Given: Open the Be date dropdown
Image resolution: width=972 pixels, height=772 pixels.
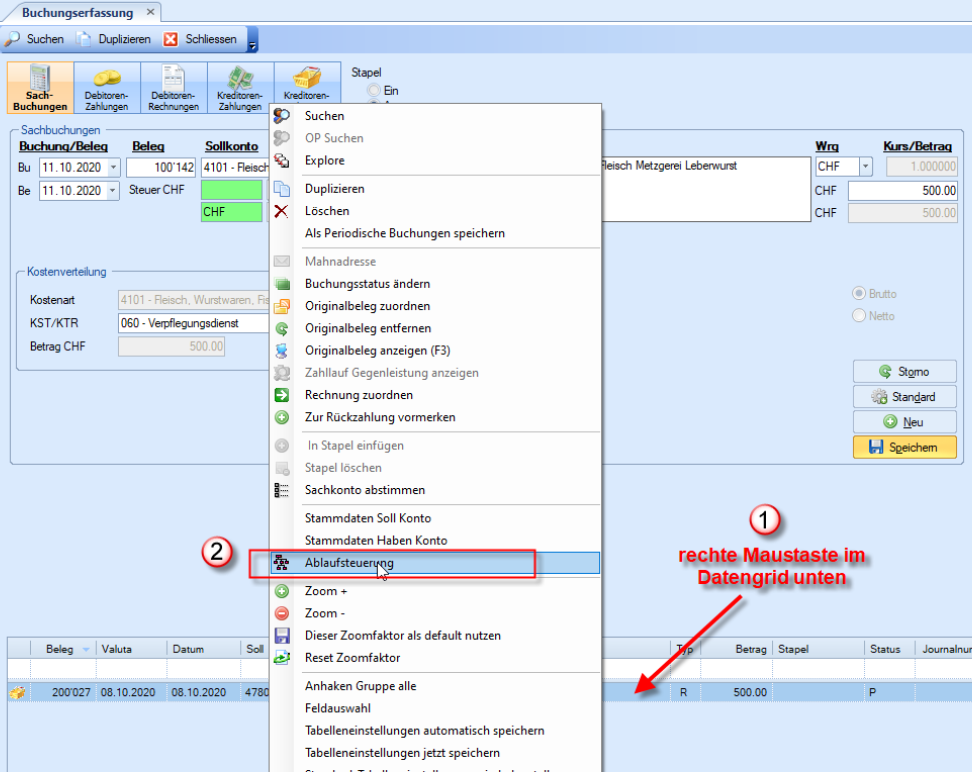Looking at the screenshot, I should tap(112, 190).
